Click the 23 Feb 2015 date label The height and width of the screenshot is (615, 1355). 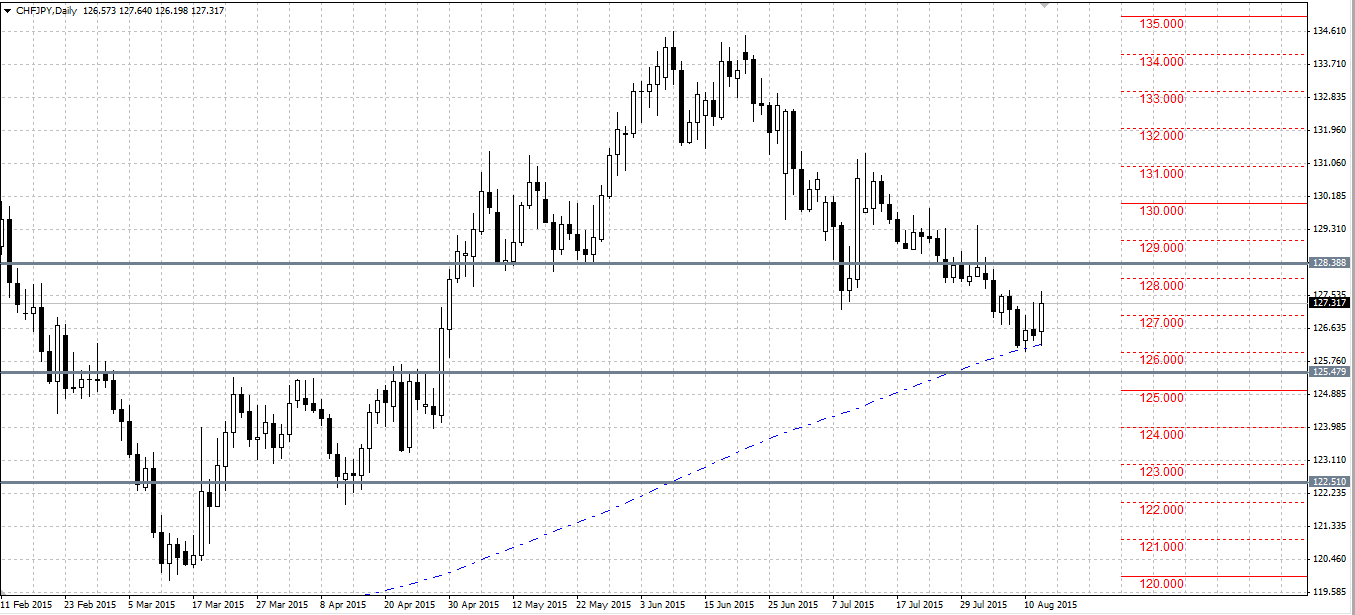(x=90, y=605)
